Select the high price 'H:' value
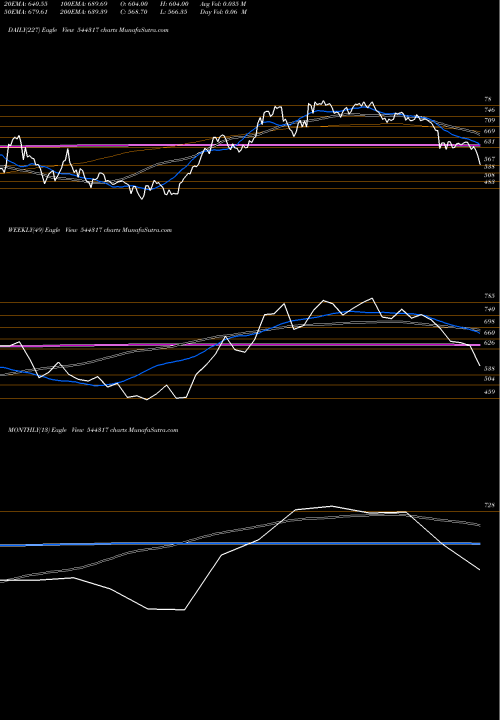Image resolution: width=500 pixels, height=720 pixels. click(x=174, y=4)
